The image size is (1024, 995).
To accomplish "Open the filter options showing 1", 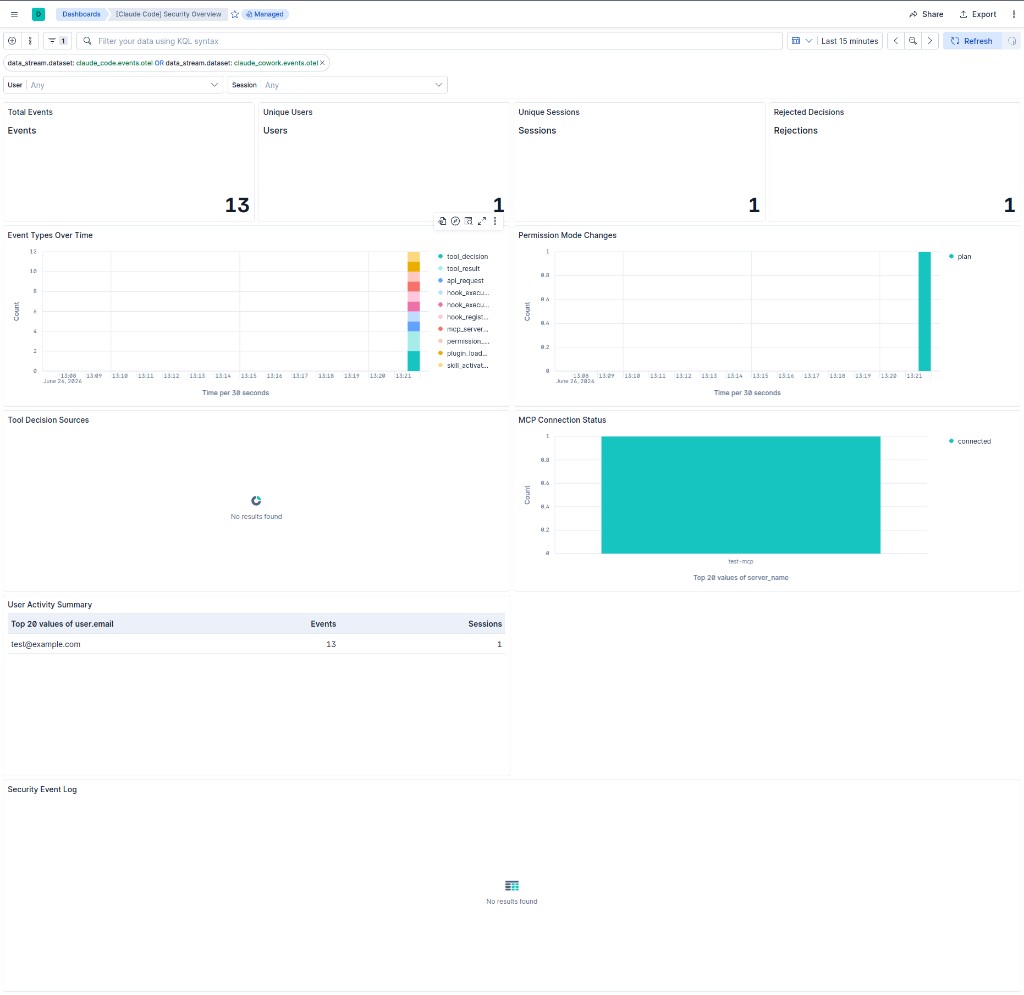I will click(57, 40).
